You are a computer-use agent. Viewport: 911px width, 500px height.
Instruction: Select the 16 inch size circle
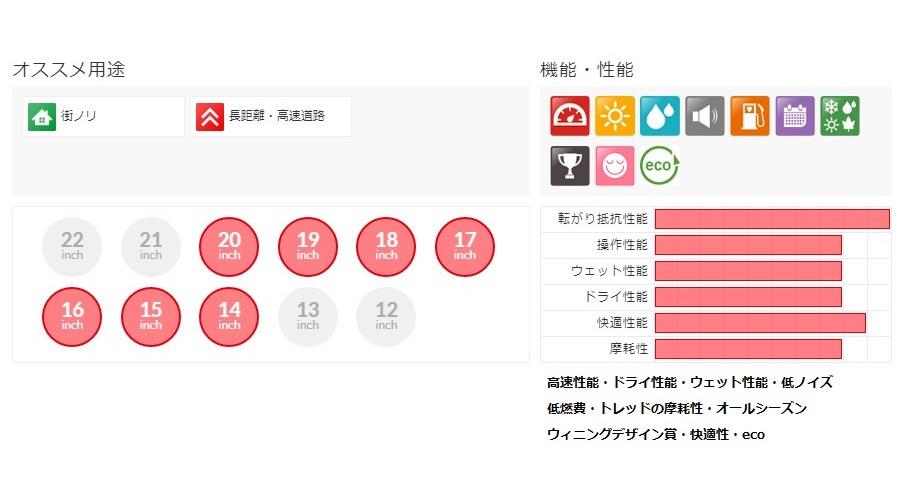point(72,317)
